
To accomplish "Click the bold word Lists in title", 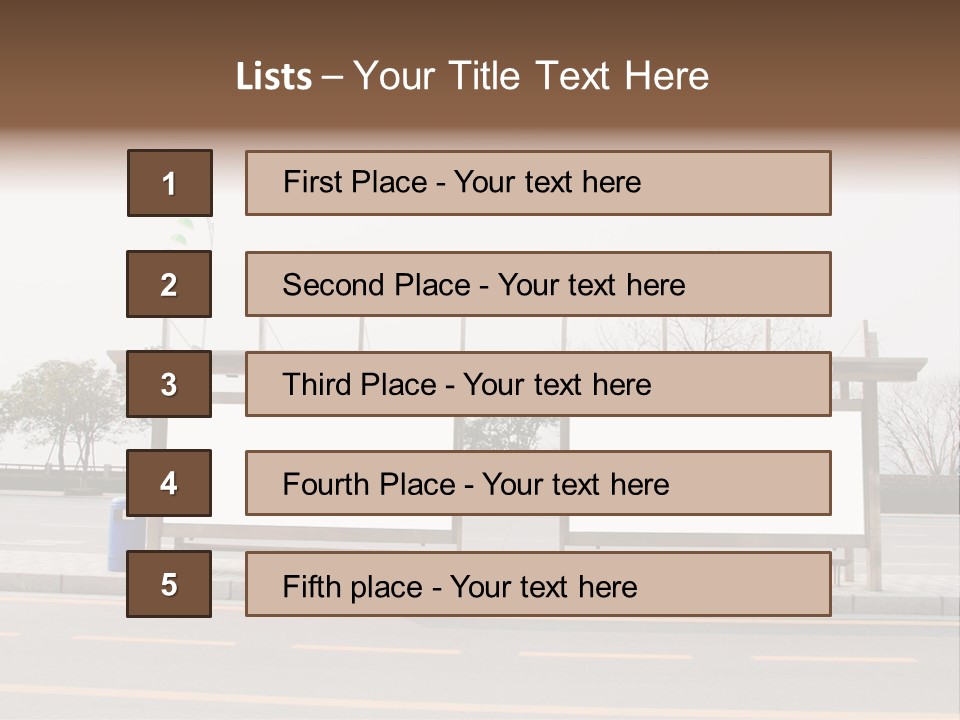I will click(274, 76).
